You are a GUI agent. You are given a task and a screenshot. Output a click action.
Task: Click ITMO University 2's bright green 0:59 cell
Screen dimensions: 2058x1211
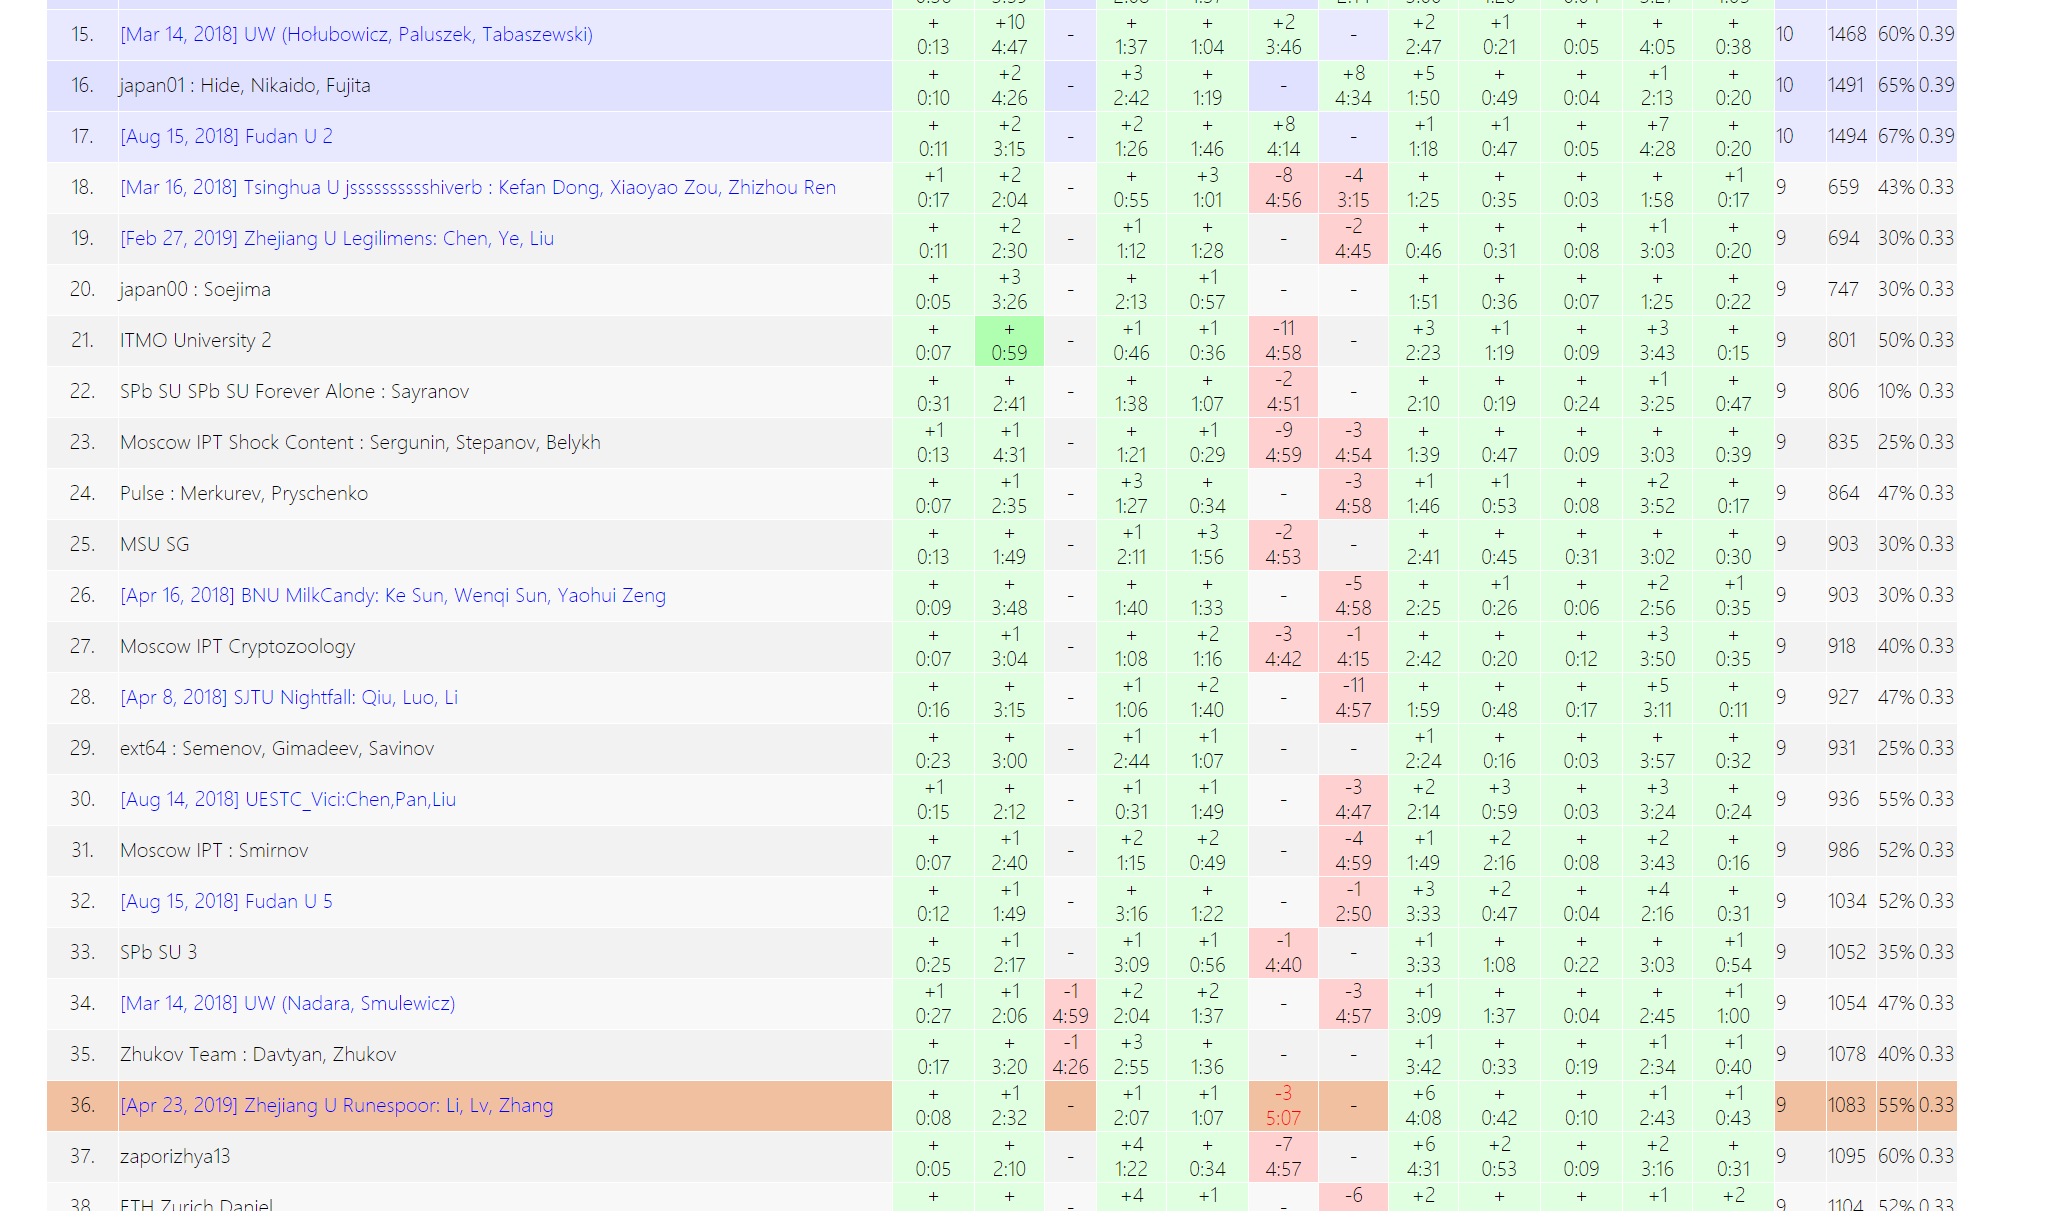click(1009, 341)
